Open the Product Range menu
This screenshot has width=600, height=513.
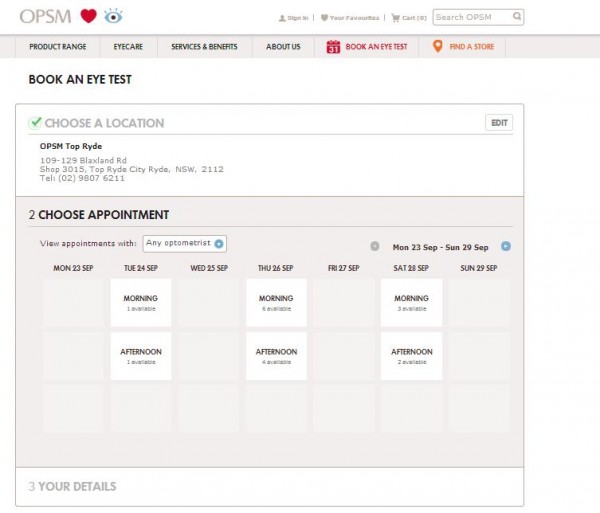pos(58,47)
